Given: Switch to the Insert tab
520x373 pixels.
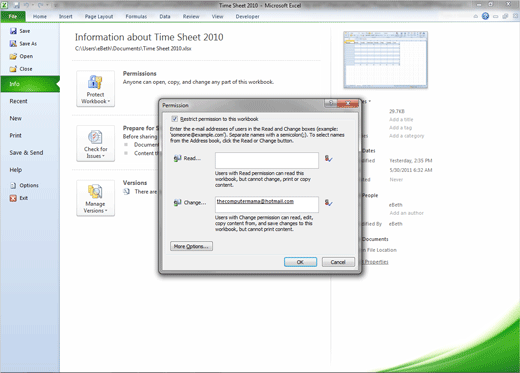Looking at the screenshot, I should pyautogui.click(x=66, y=16).
